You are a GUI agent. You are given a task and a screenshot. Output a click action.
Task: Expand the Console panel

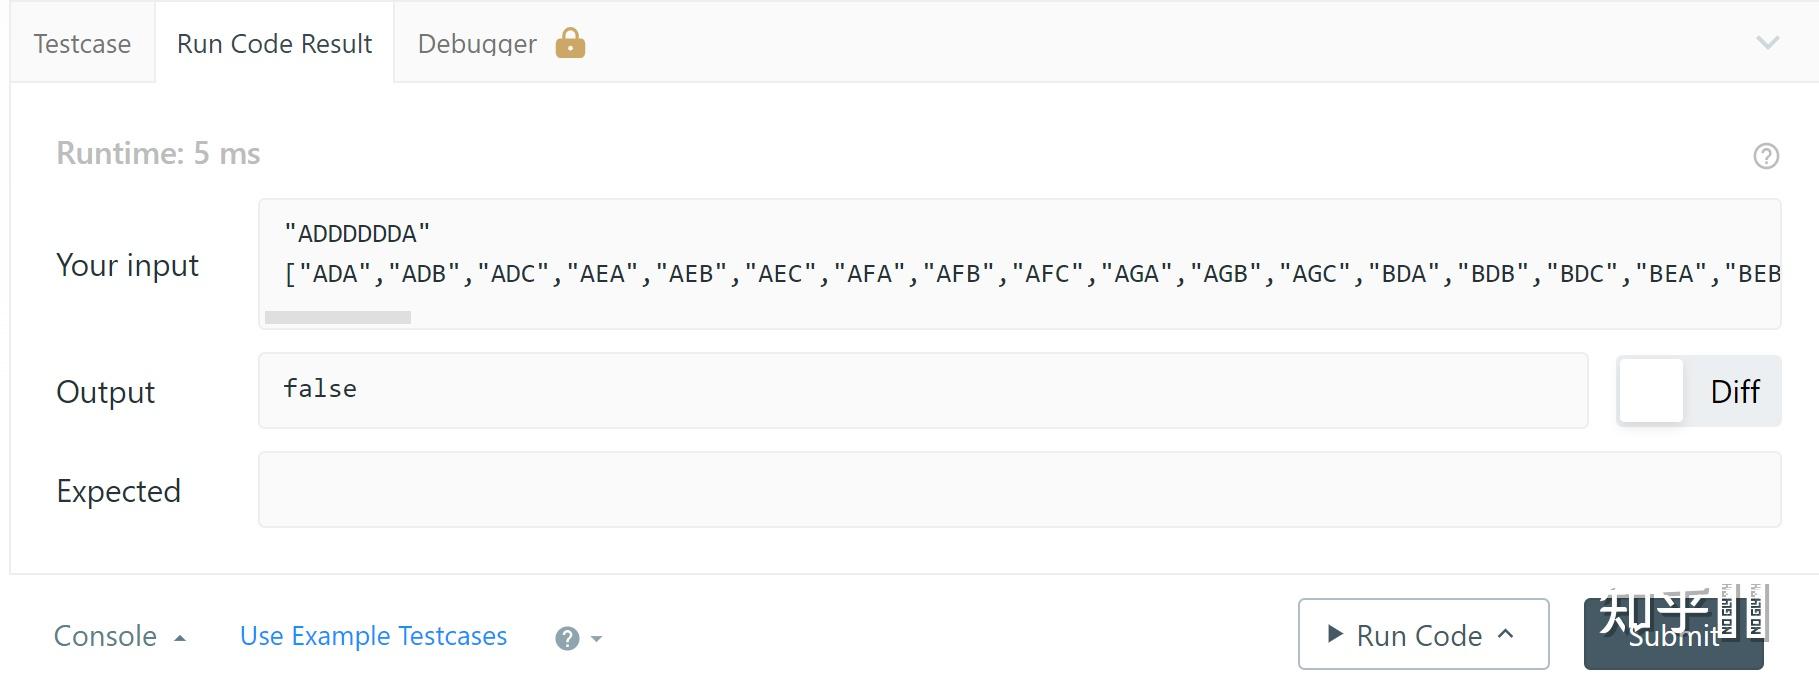119,636
